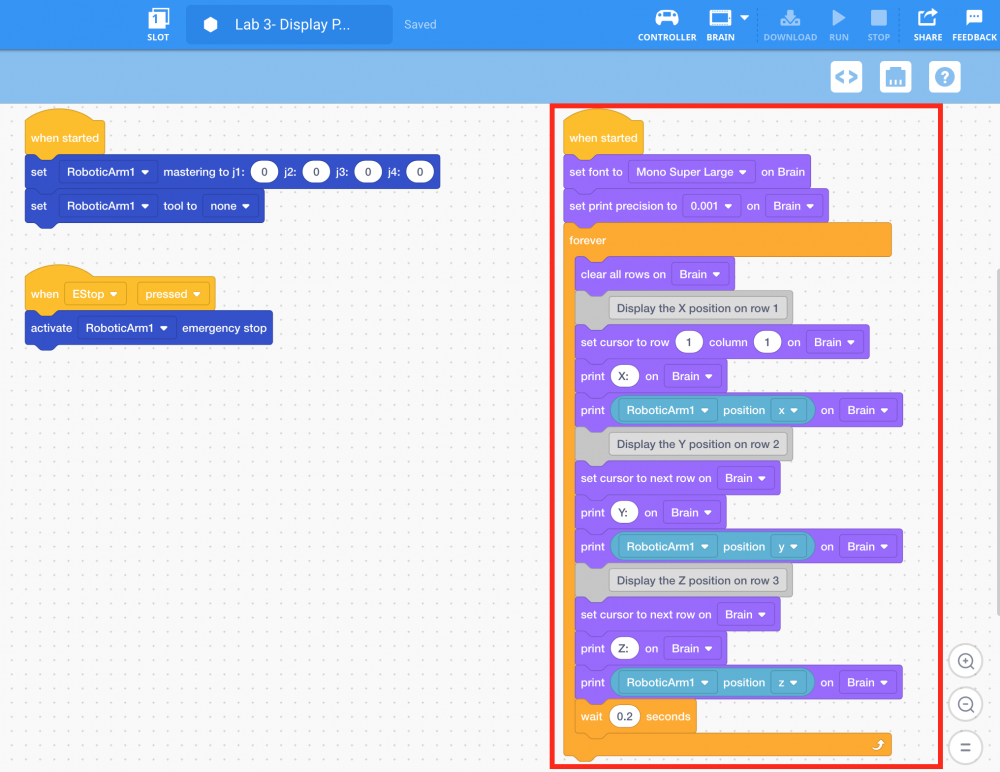Open the monitor console icon
1000x772 pixels.
(895, 77)
